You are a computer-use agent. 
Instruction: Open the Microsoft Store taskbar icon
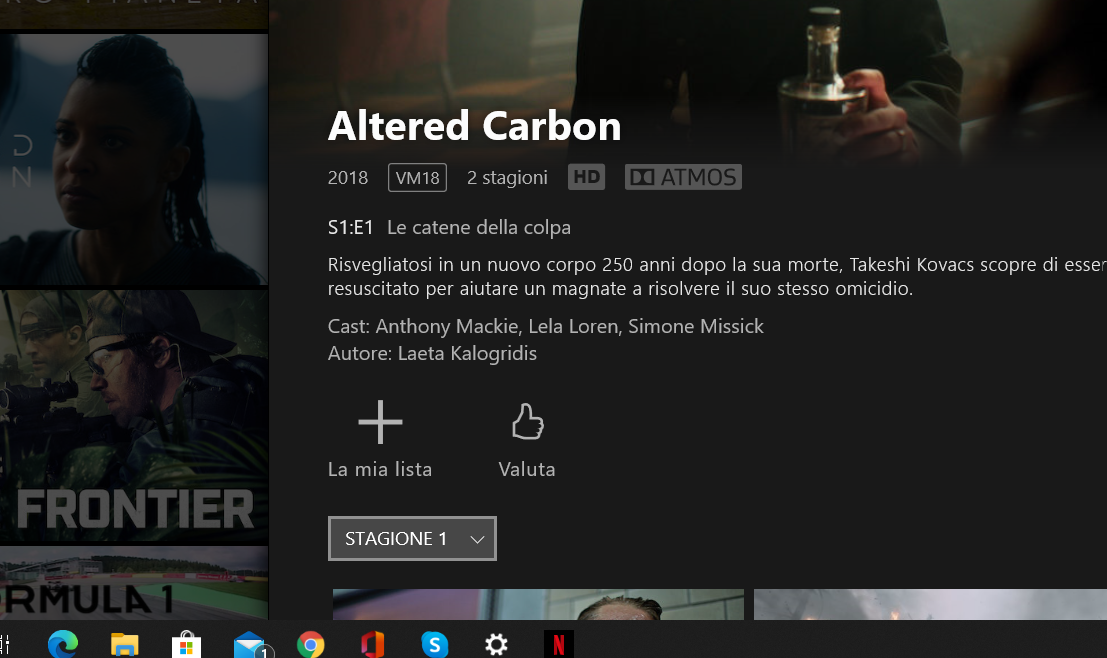(186, 644)
